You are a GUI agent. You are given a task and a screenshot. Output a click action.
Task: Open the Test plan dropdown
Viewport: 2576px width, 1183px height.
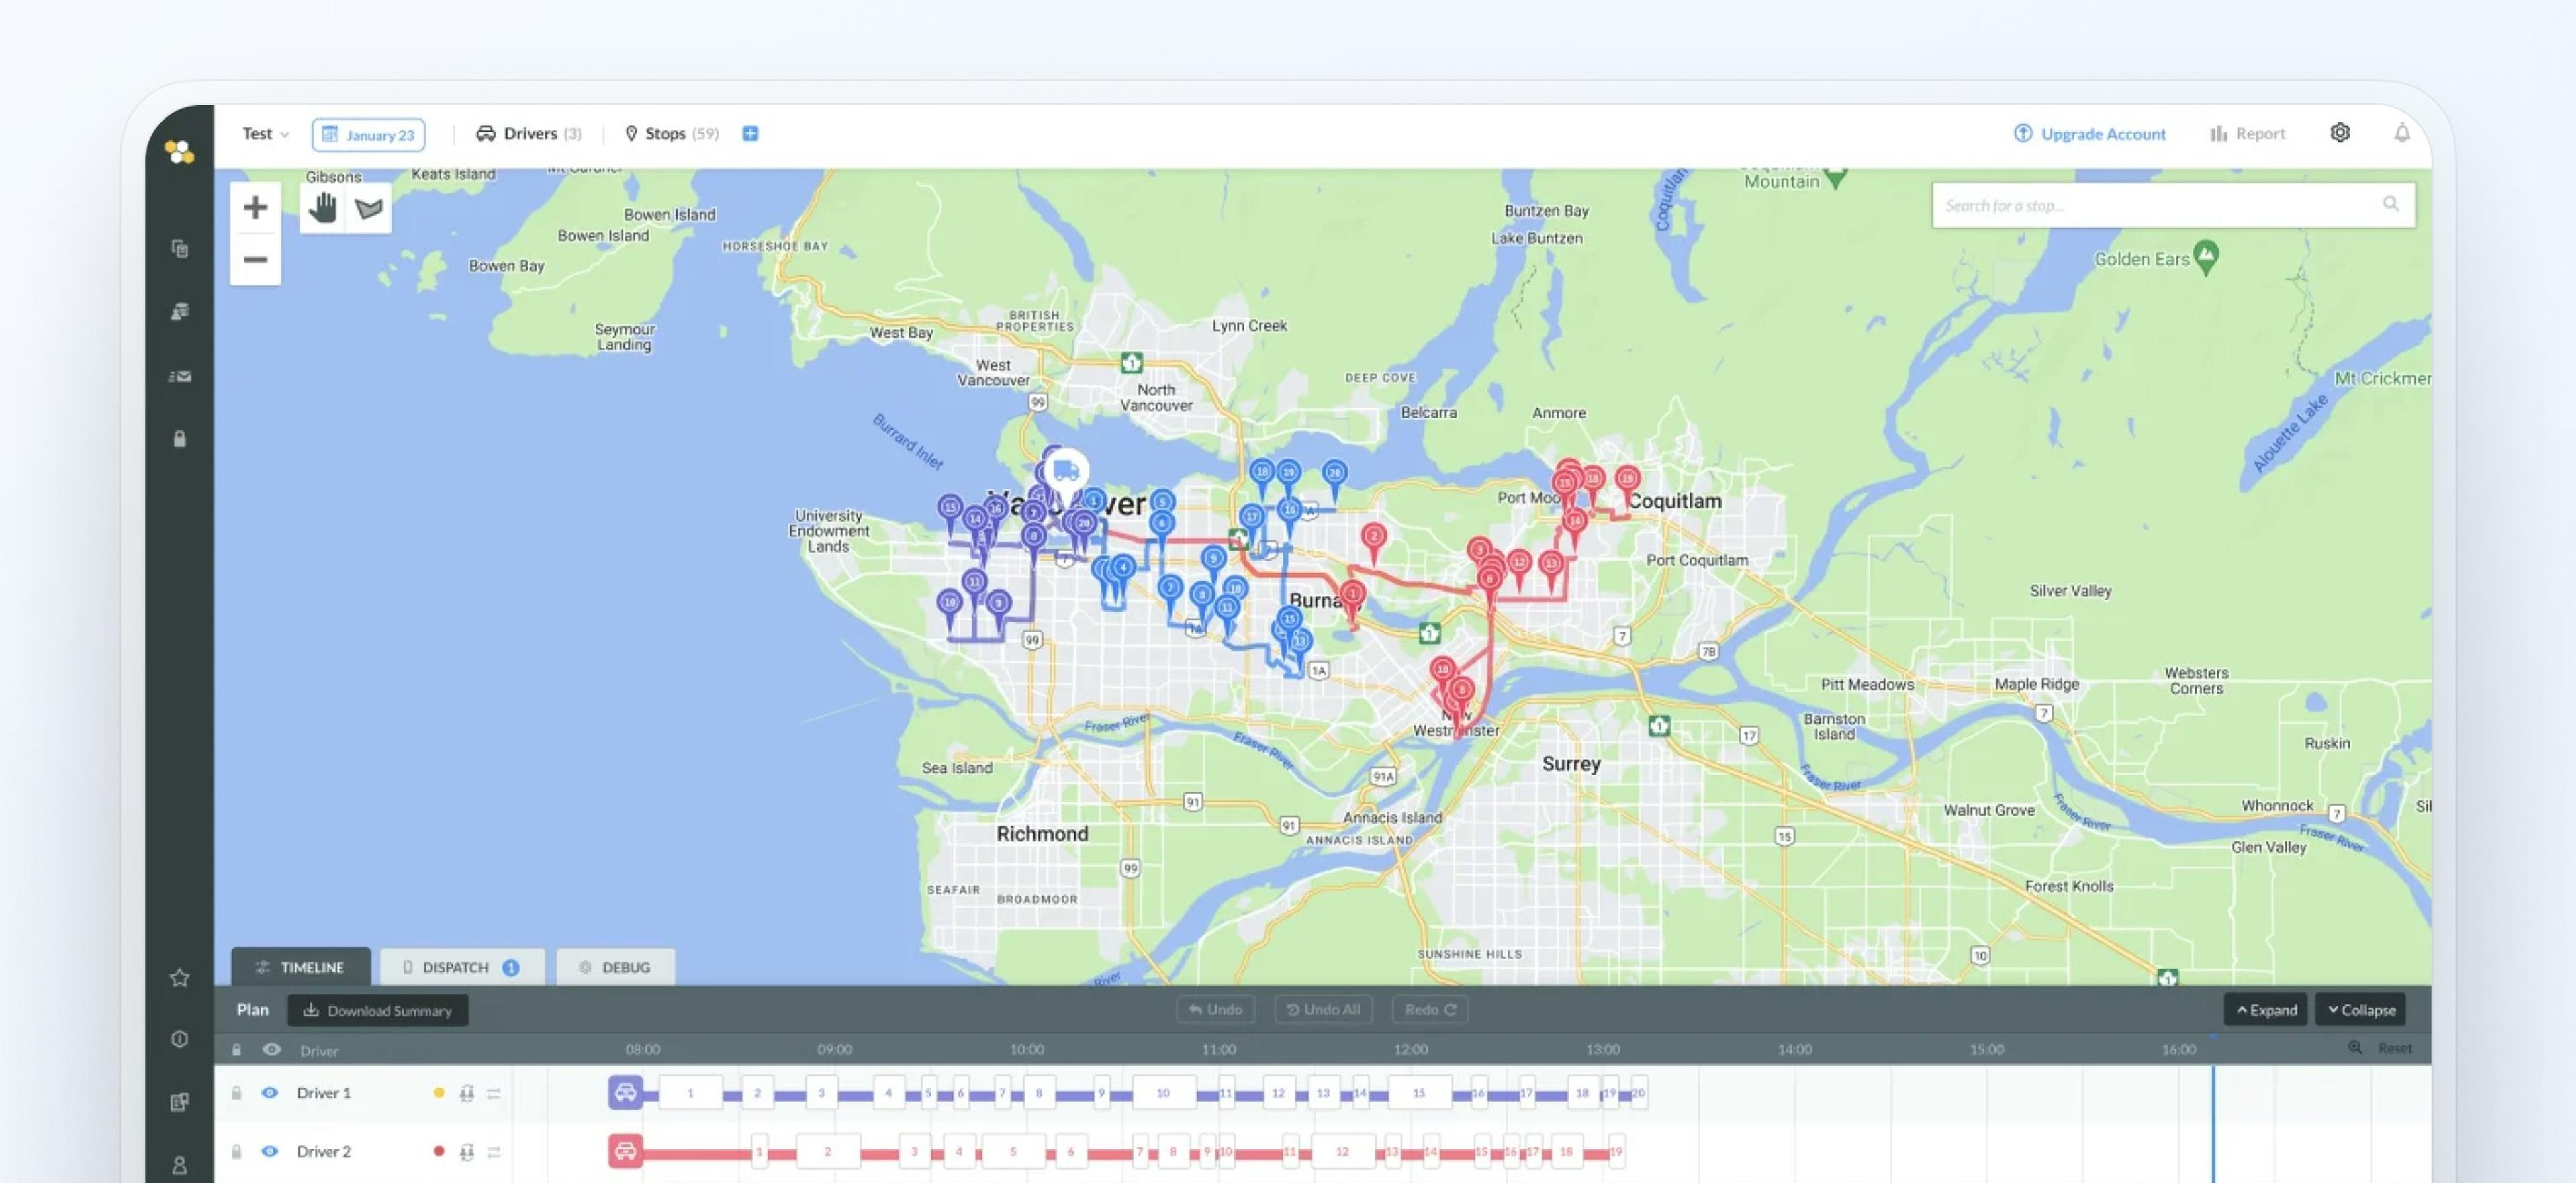265,133
